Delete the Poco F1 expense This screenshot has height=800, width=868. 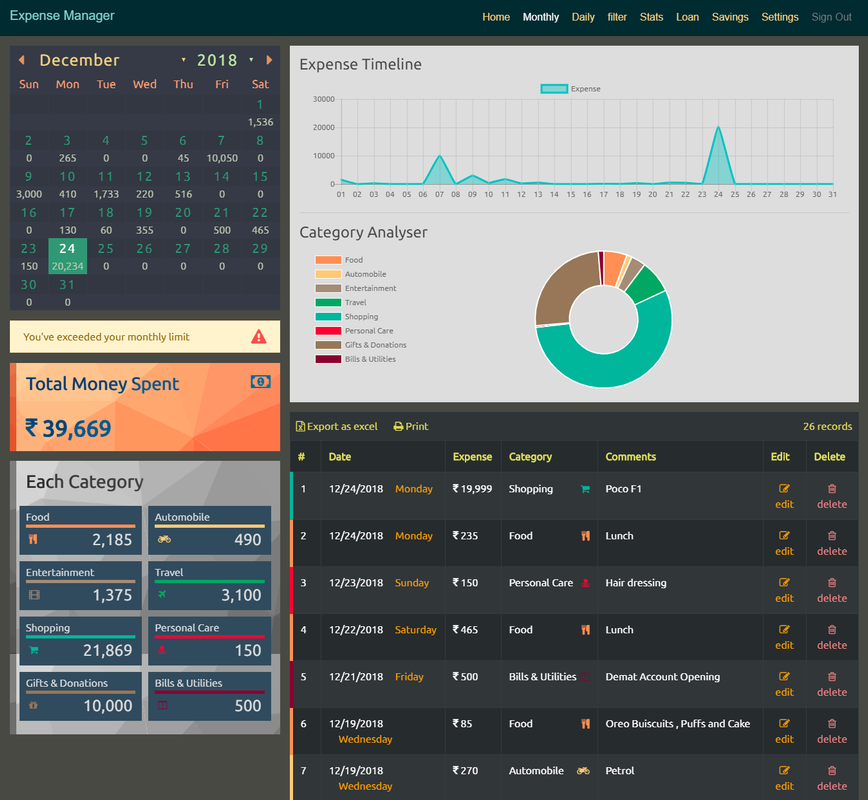point(832,496)
